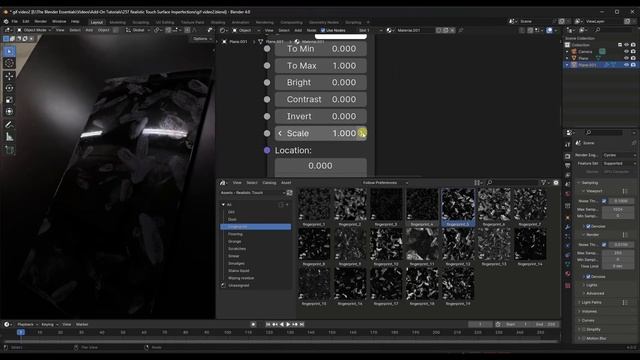640x360 pixels.
Task: Expand the Light Paths panel
Action: click(591, 302)
